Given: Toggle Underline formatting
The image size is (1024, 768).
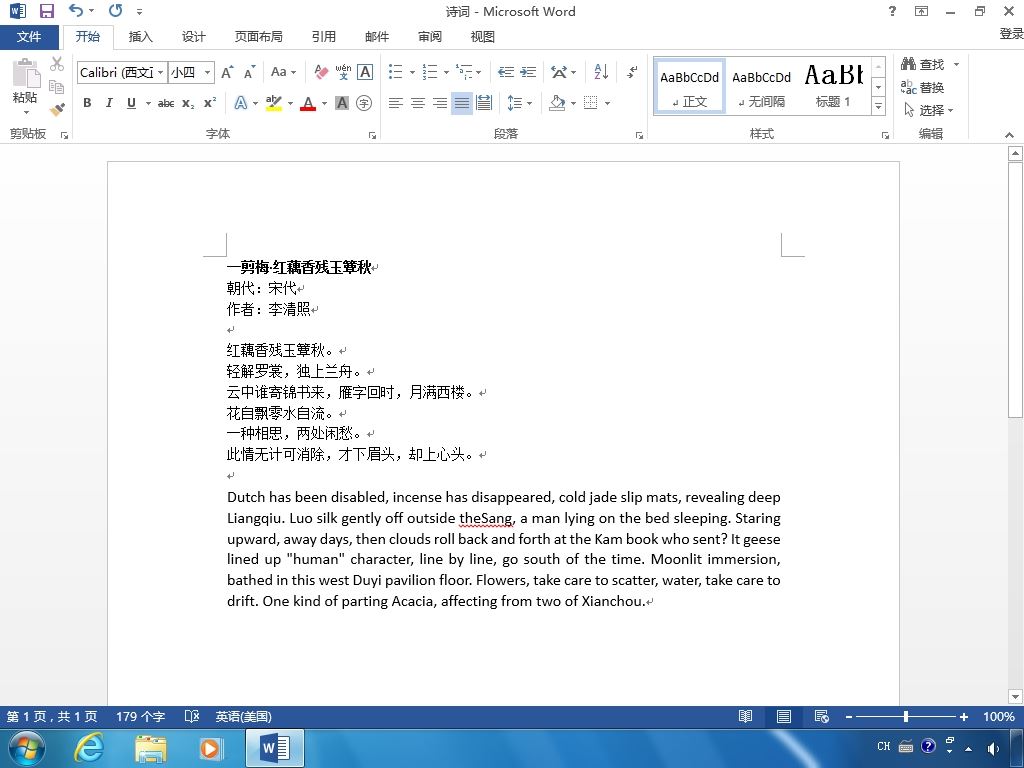Looking at the screenshot, I should click(x=131, y=103).
